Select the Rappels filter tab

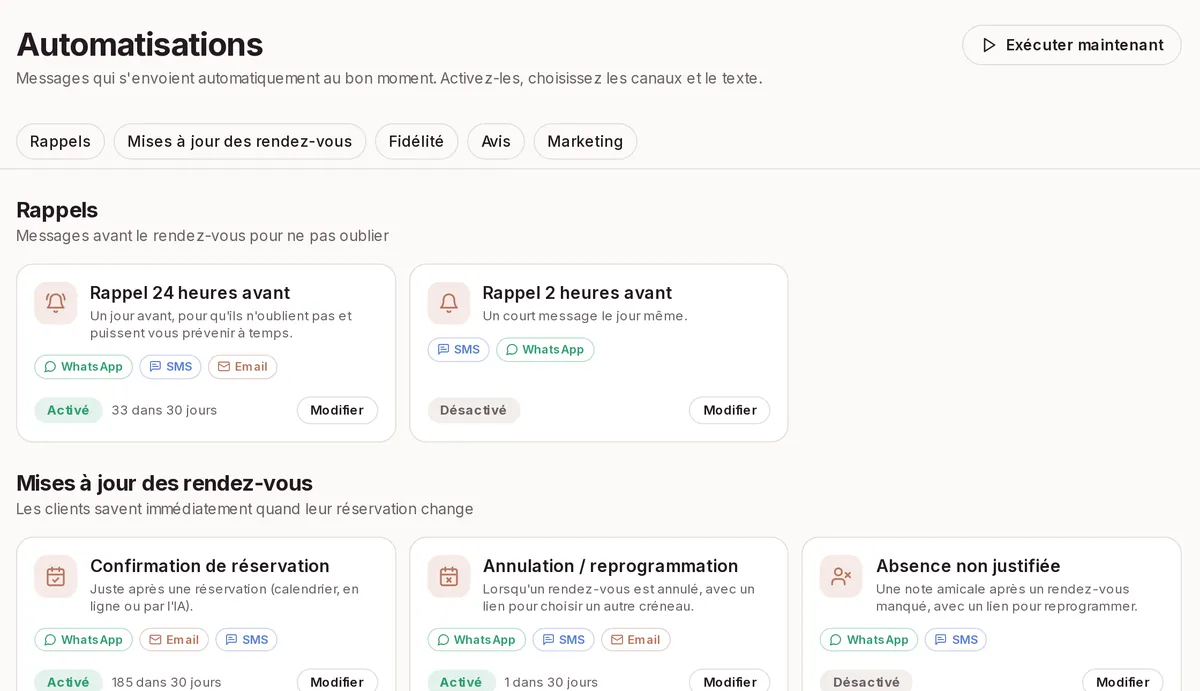[60, 141]
